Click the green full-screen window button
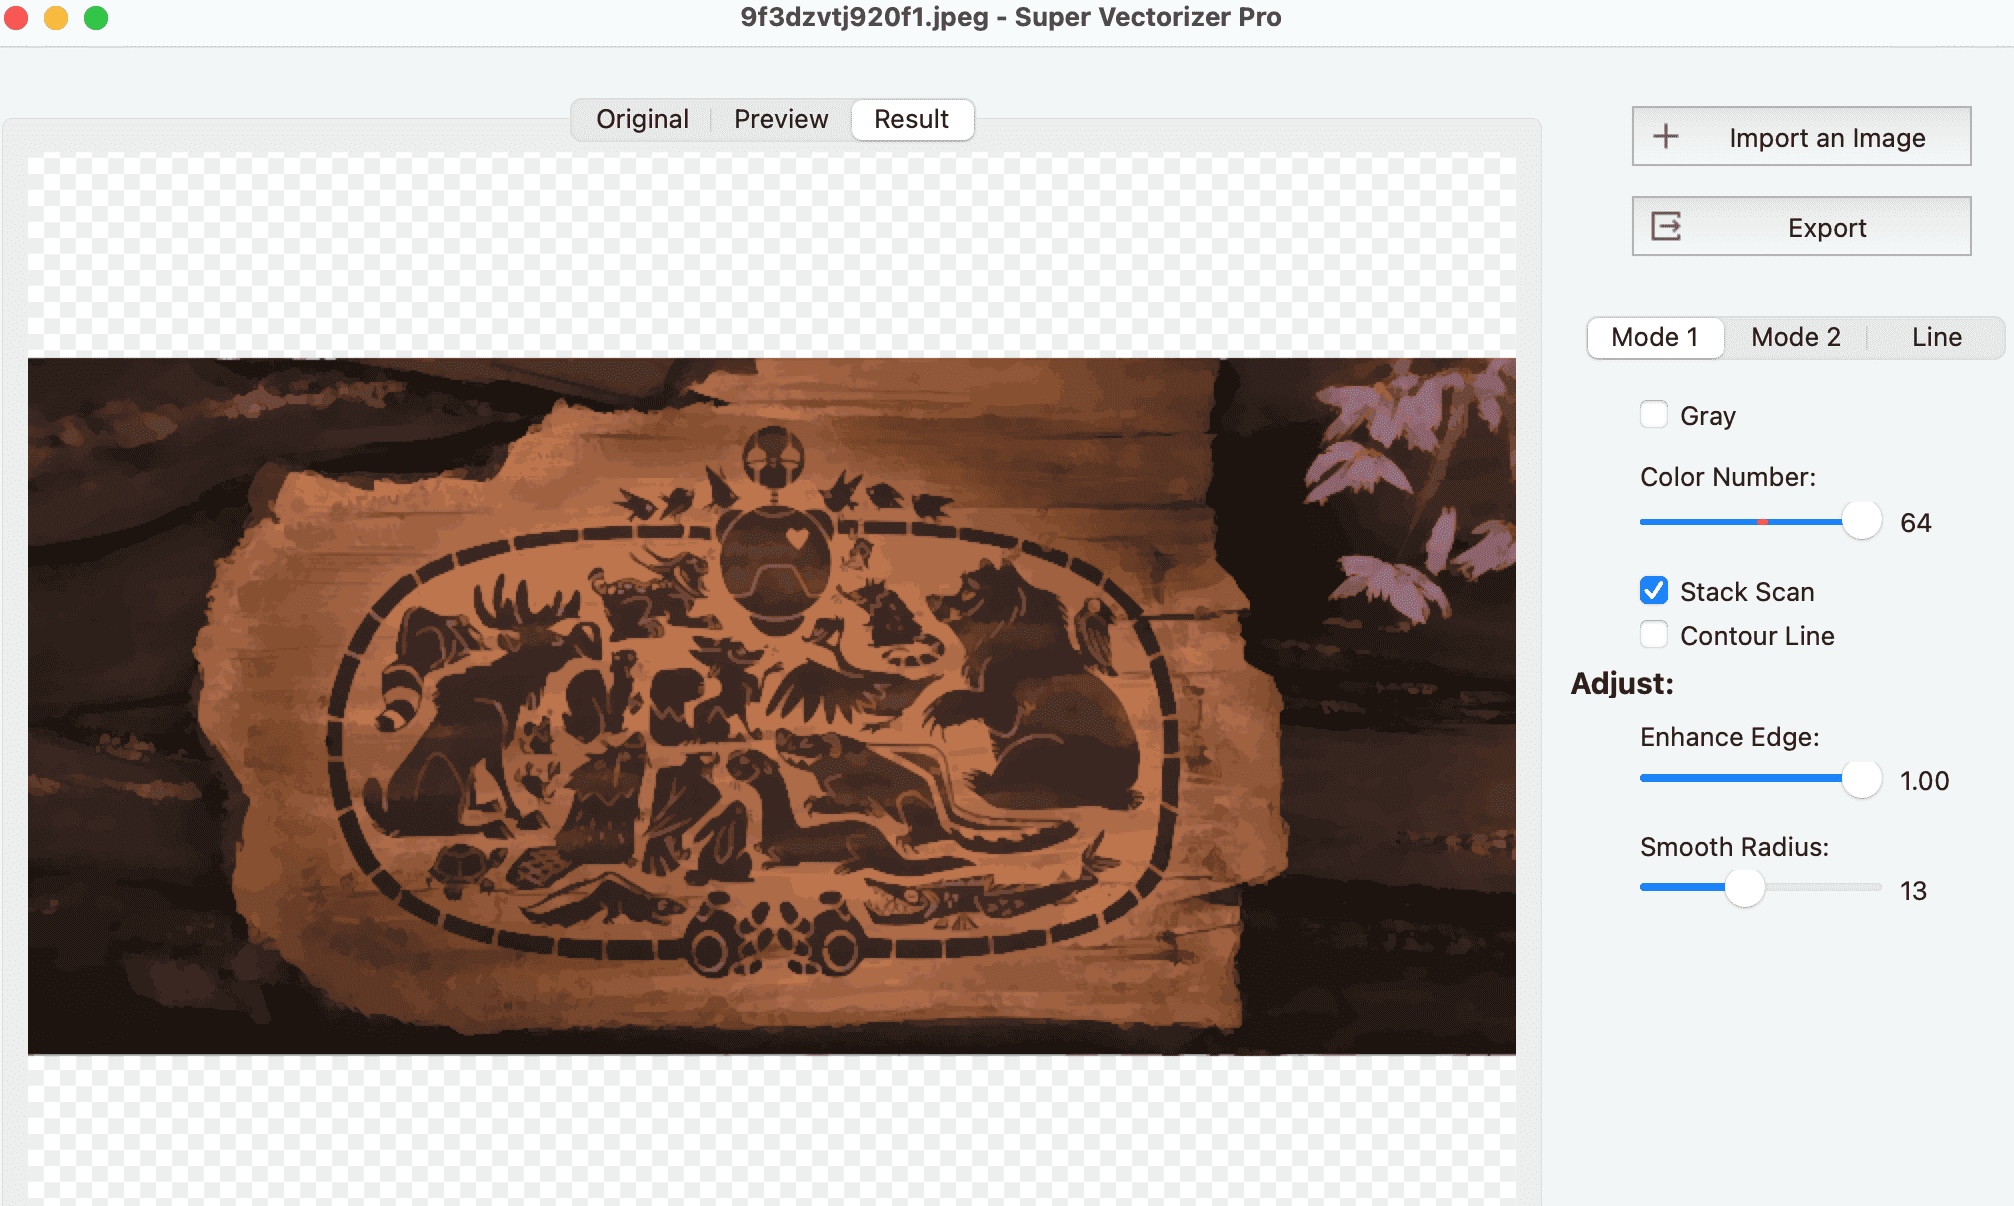The image size is (2014, 1206). coord(96,17)
